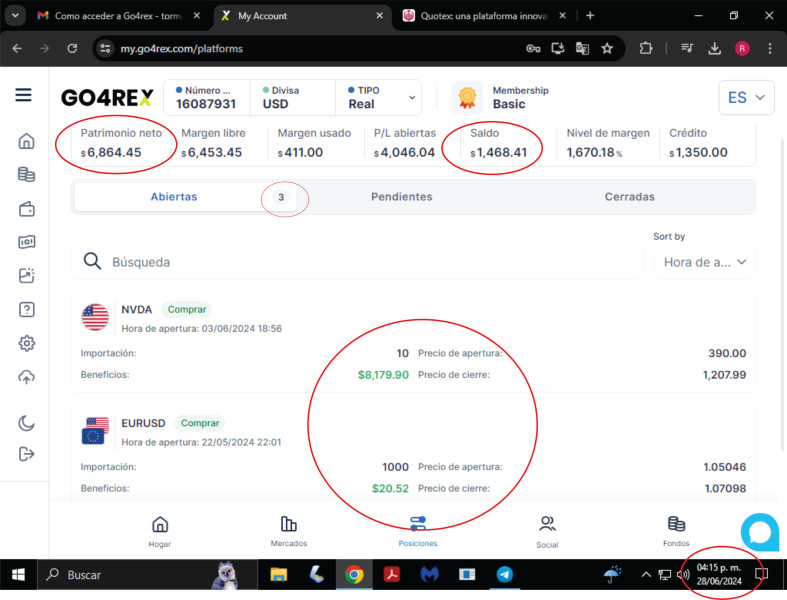Screen dimensions: 787x600
Task: Open the settings gear in the sidebar
Action: tap(26, 343)
